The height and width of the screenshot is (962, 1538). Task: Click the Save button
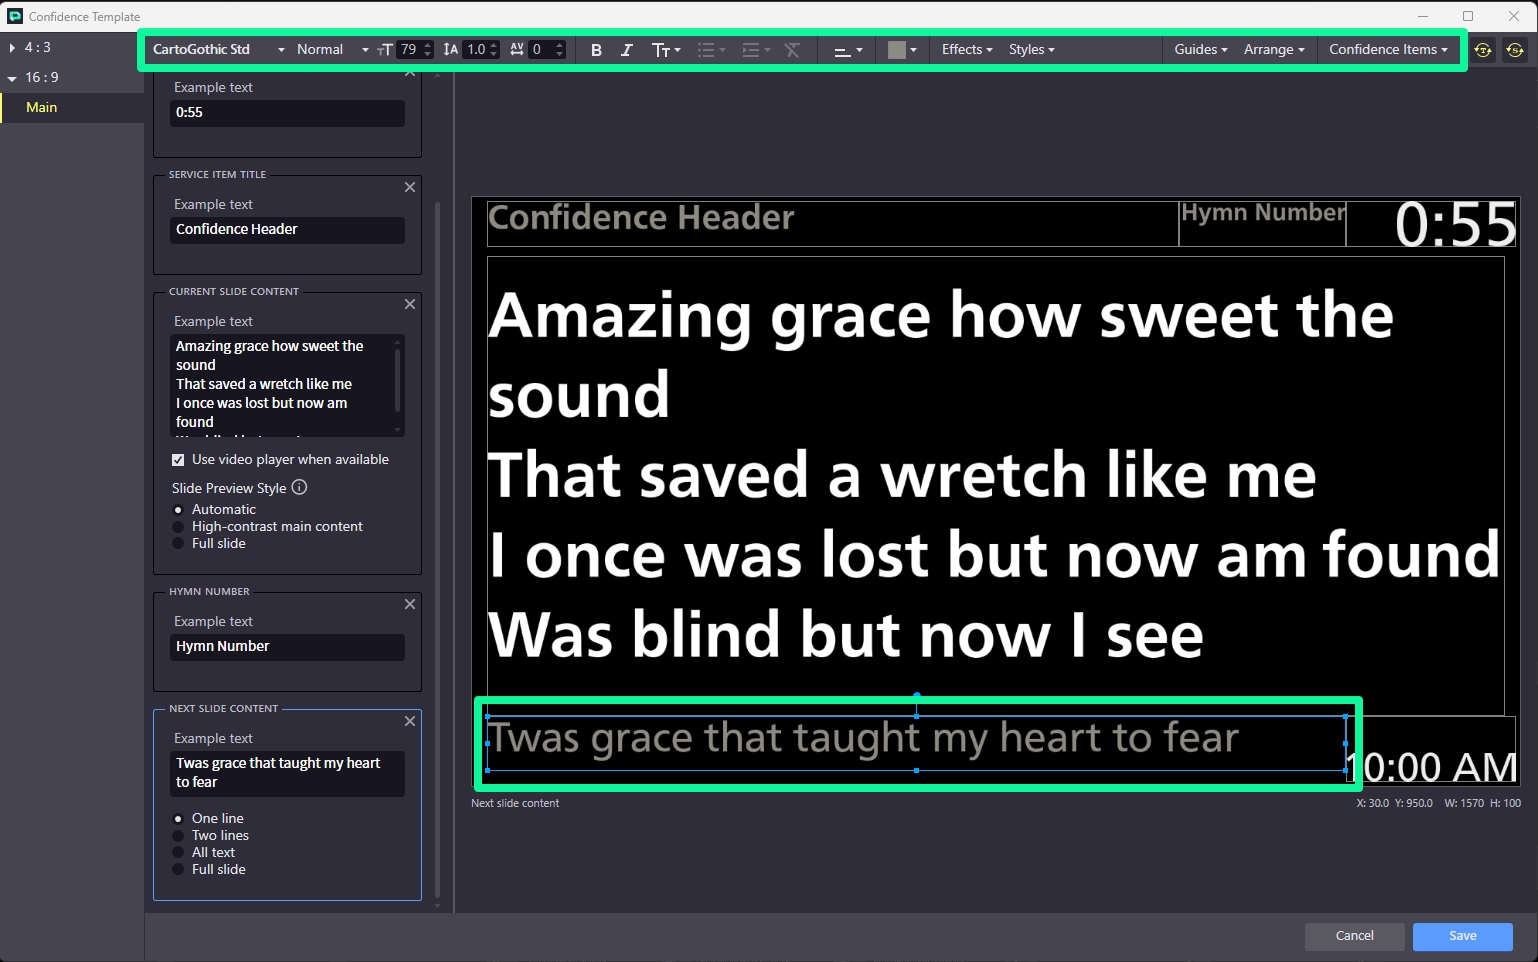tap(1462, 936)
